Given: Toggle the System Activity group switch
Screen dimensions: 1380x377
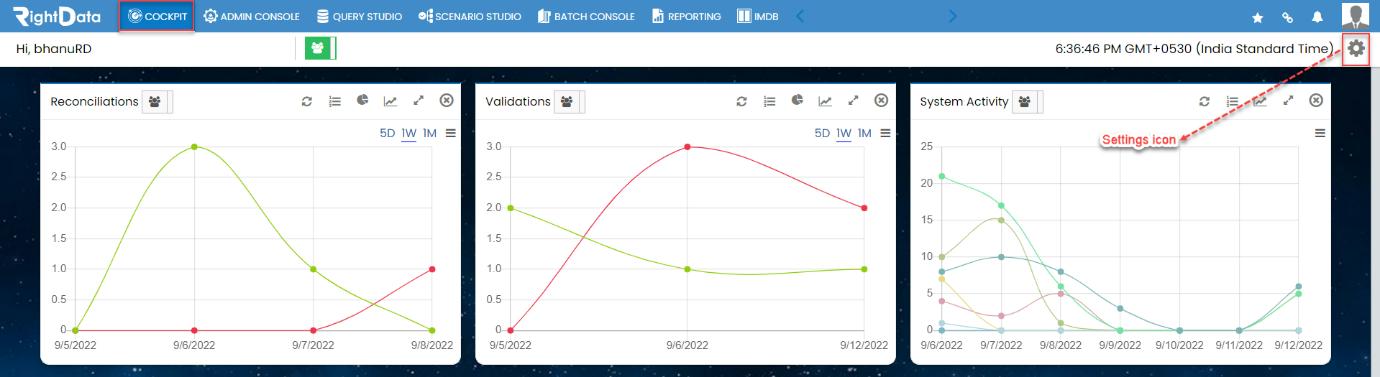Looking at the screenshot, I should 1027,101.
